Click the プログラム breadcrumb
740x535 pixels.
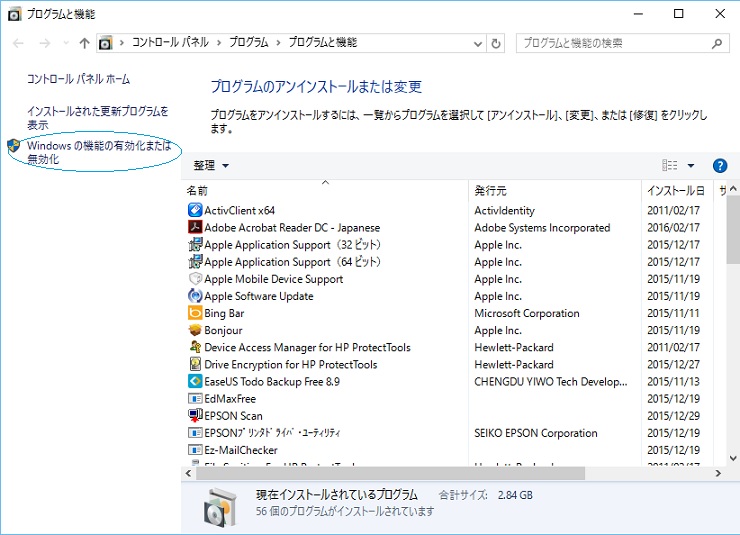tap(249, 42)
